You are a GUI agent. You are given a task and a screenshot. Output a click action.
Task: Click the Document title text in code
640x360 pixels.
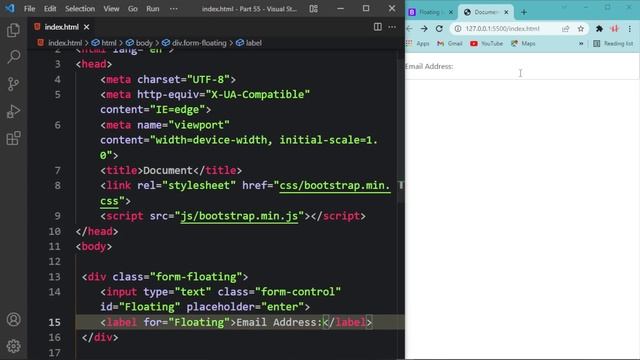(x=167, y=170)
